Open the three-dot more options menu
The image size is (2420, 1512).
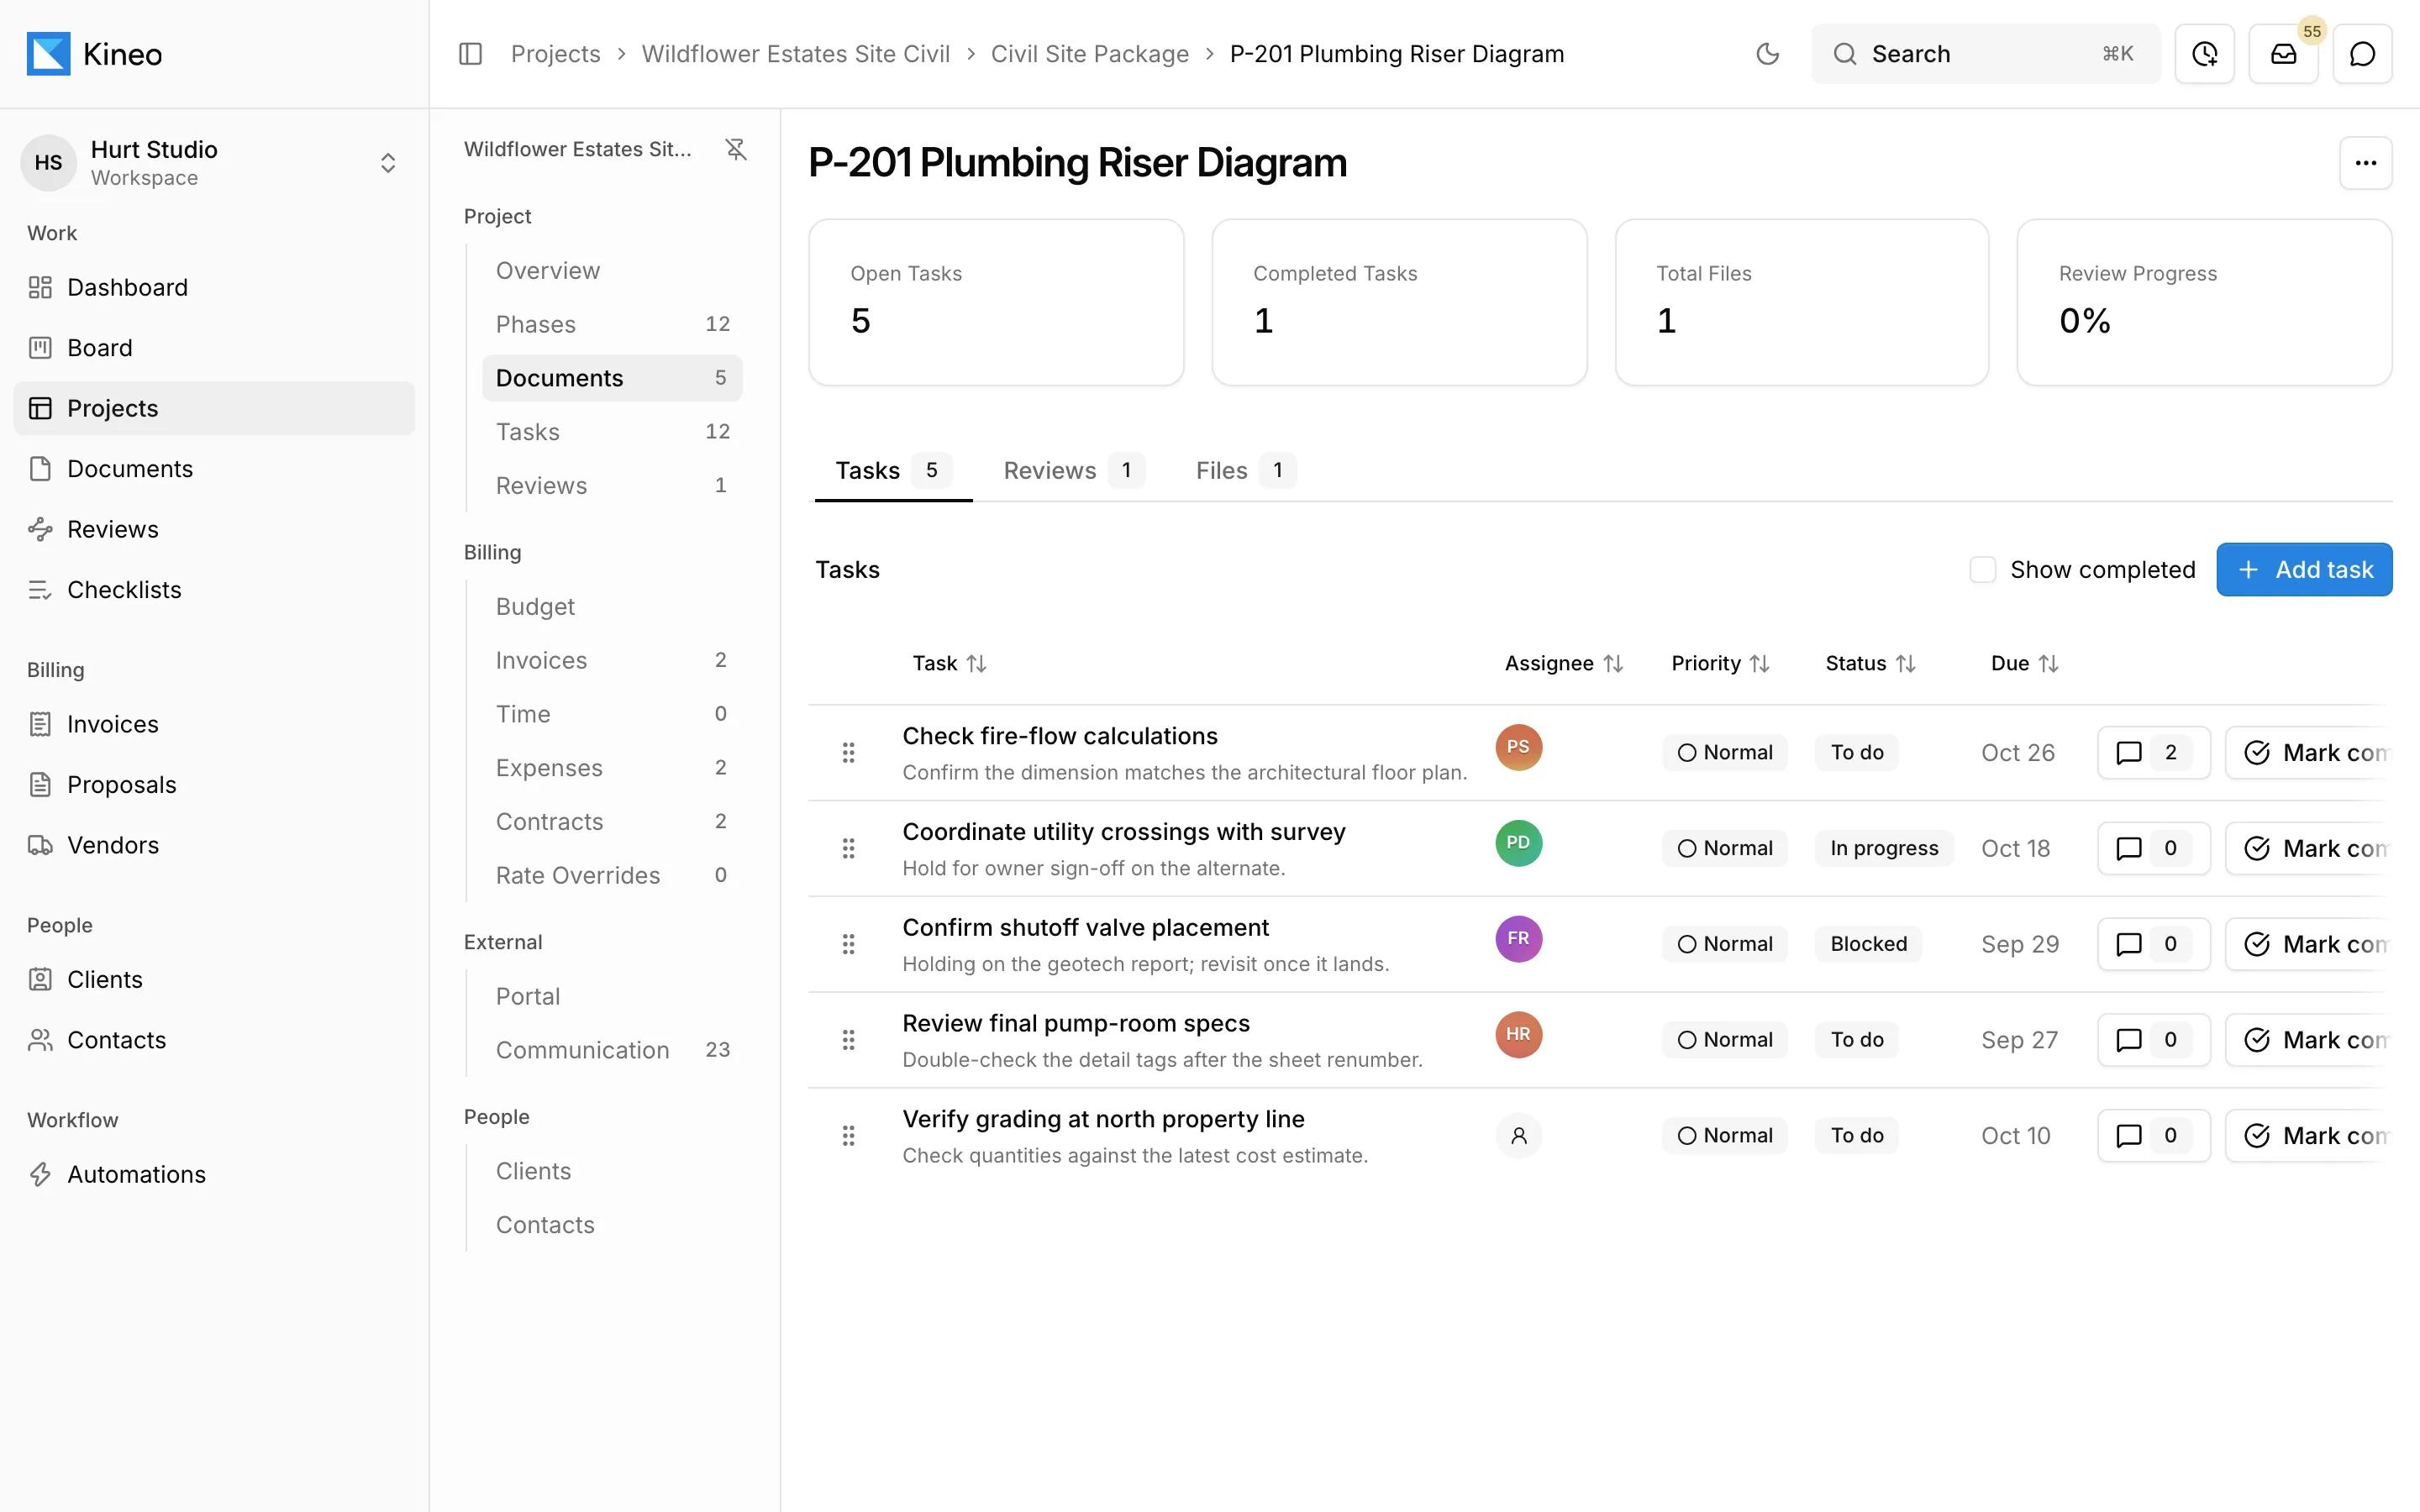(x=2365, y=163)
